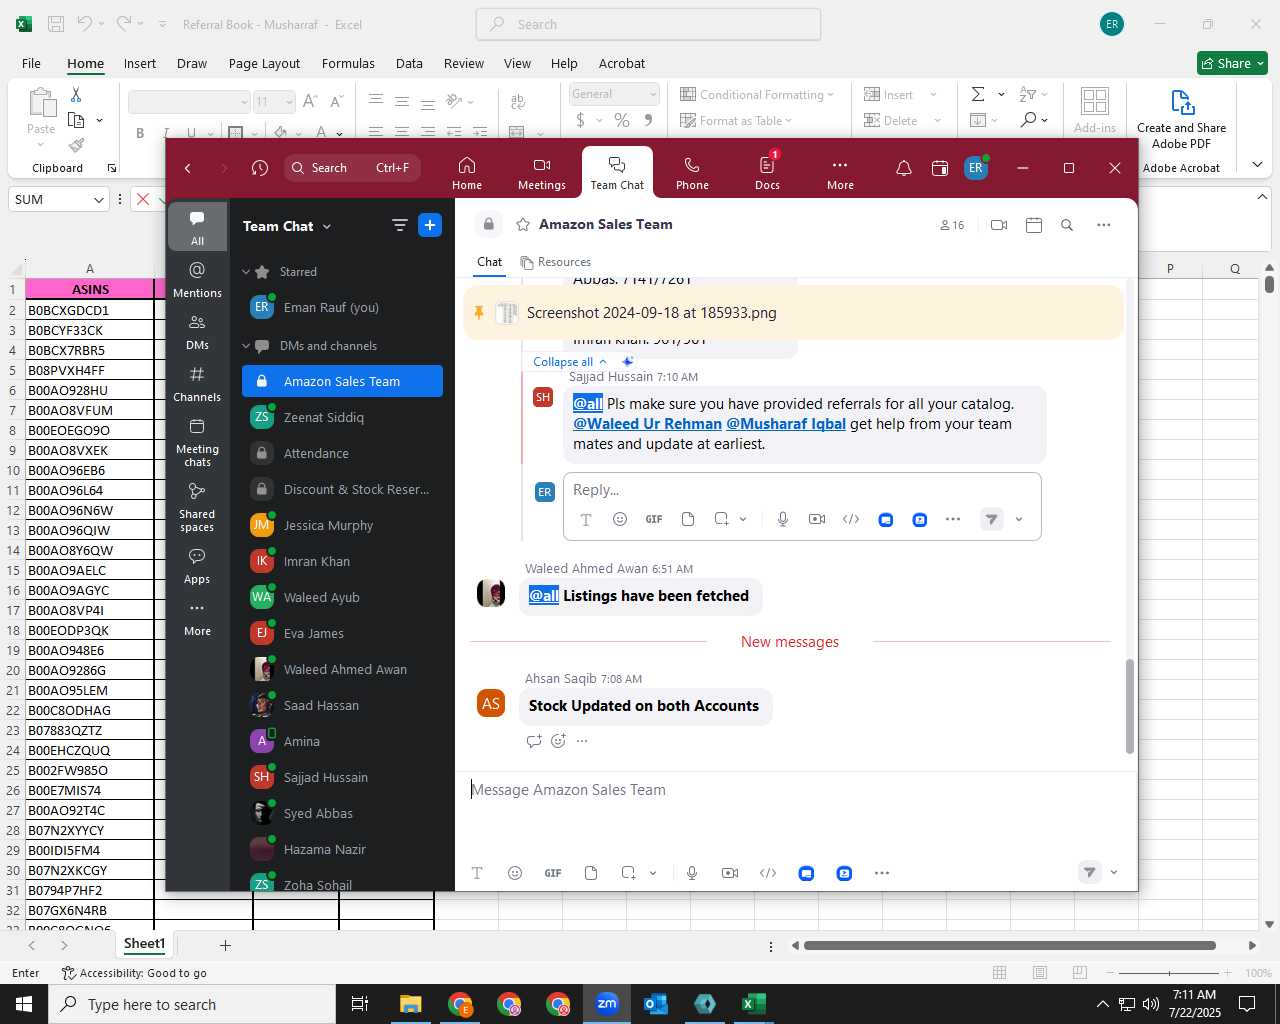
Task: Show Mentions in chat sidebar
Action: click(197, 280)
